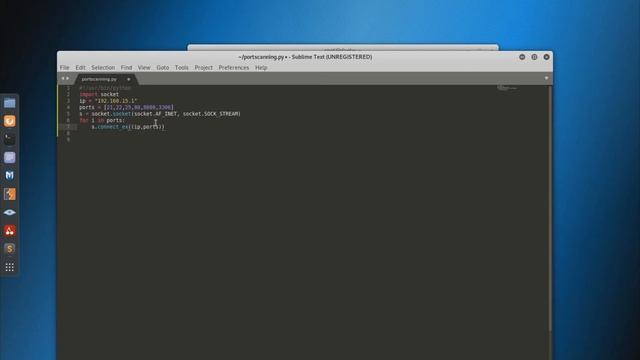Click the "for i in ports:" line
640x360 pixels.
[102, 120]
